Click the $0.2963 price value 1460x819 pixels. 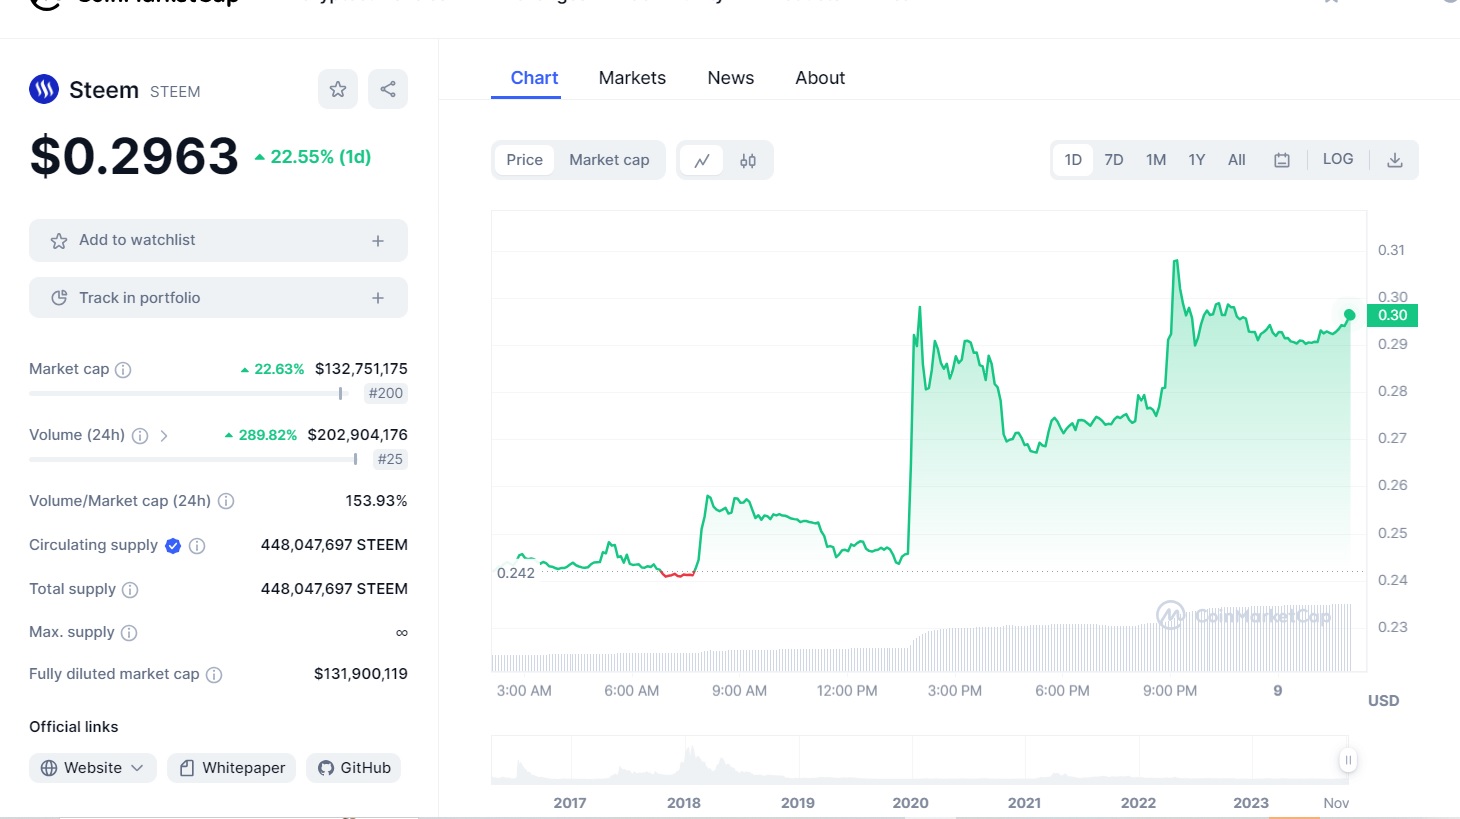click(x=134, y=157)
